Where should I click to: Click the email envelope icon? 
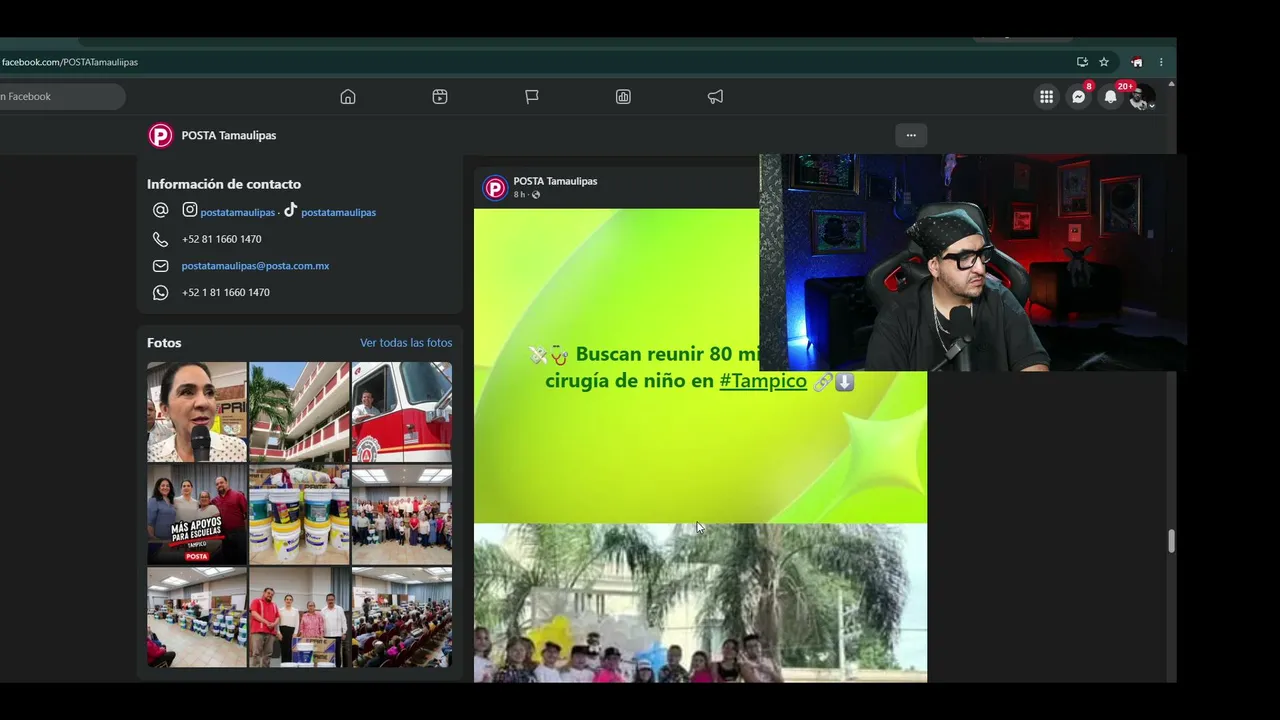160,266
